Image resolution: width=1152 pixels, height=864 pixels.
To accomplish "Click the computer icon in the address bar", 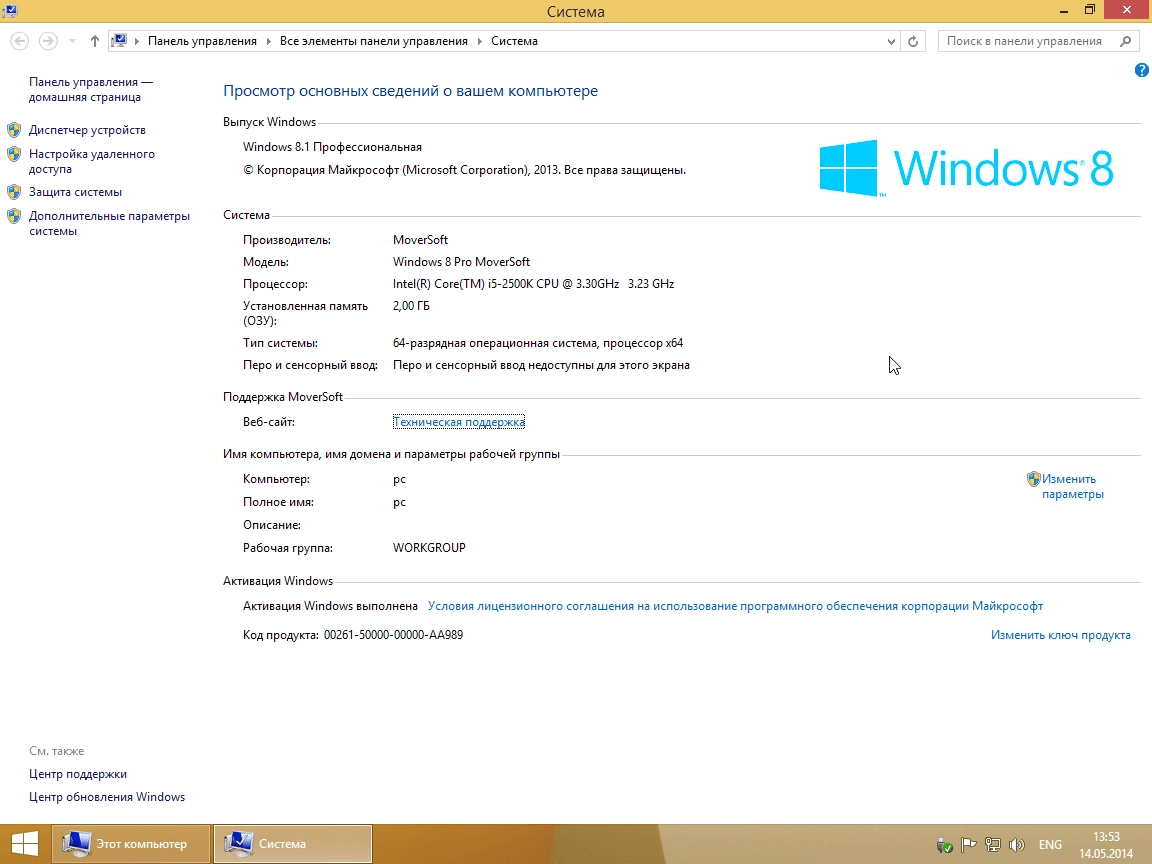I will click(119, 41).
